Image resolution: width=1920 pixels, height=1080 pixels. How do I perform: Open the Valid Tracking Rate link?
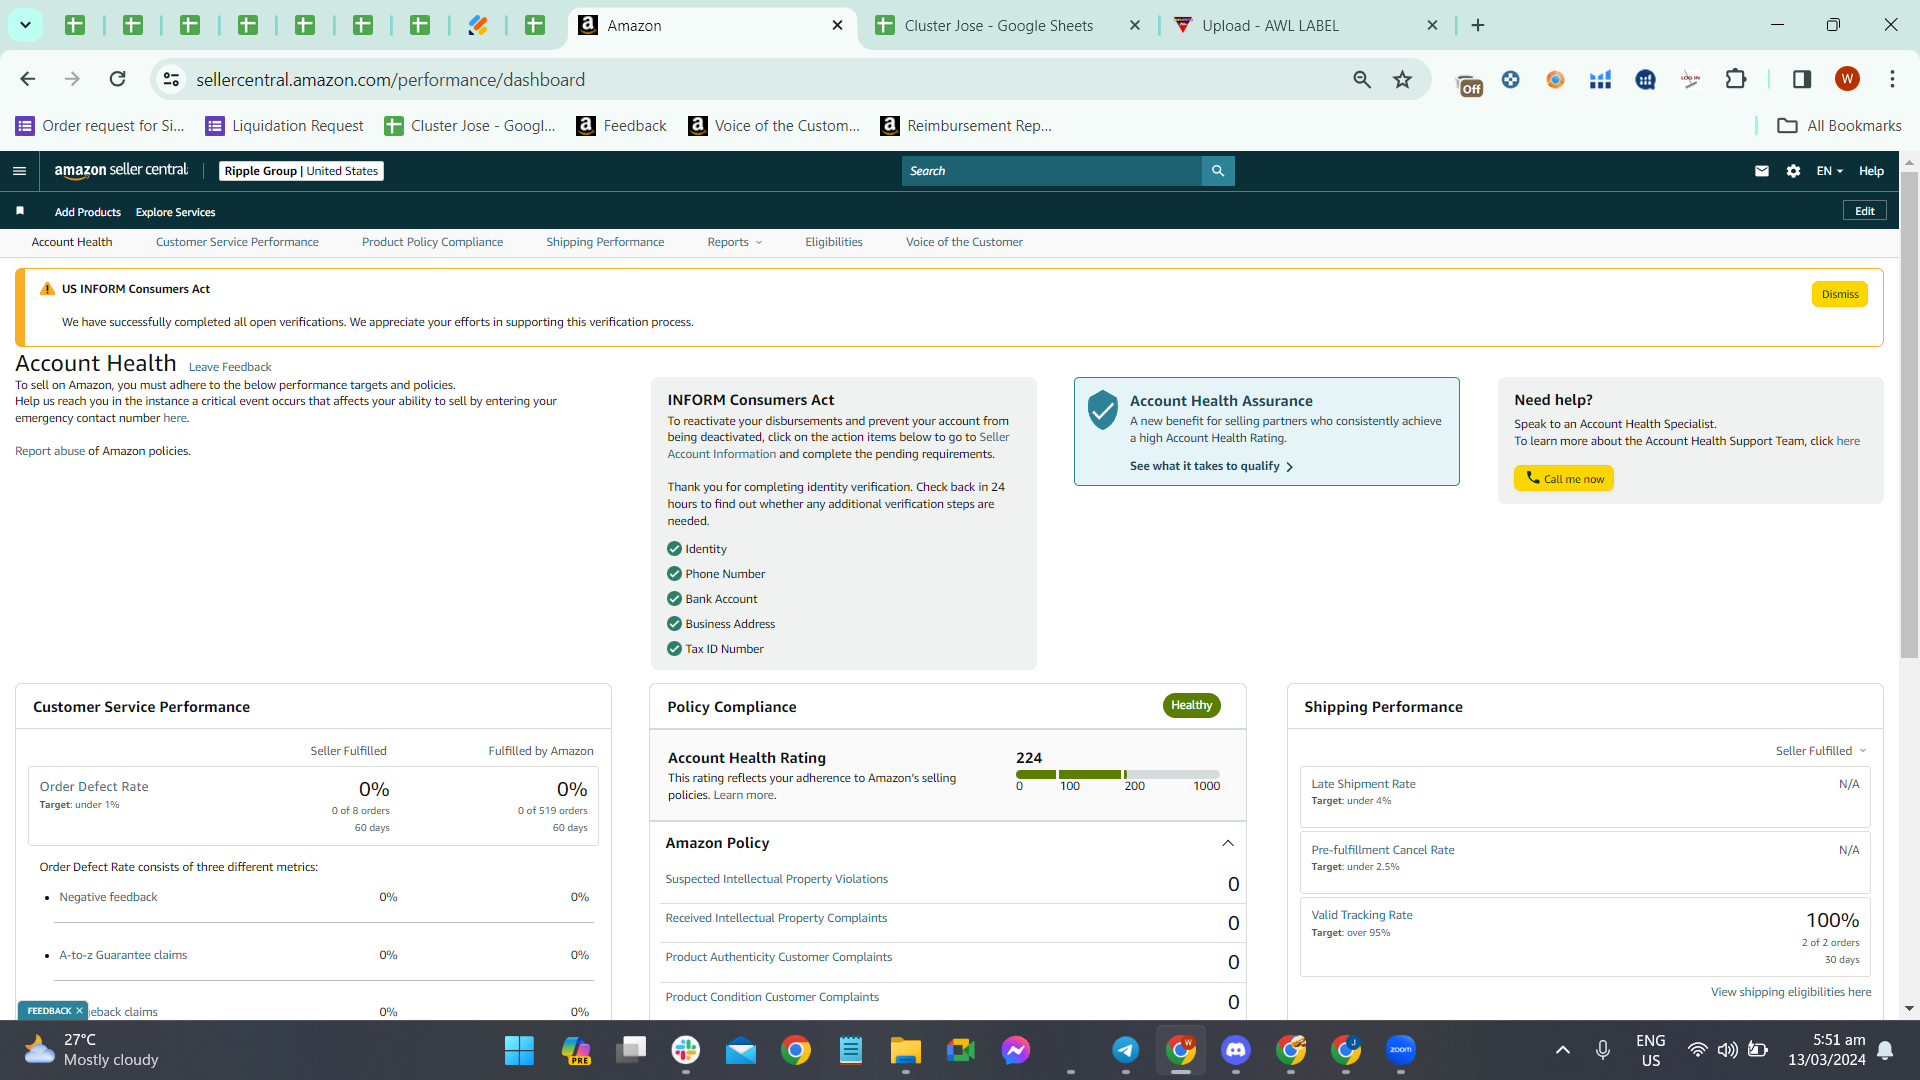click(x=1362, y=915)
